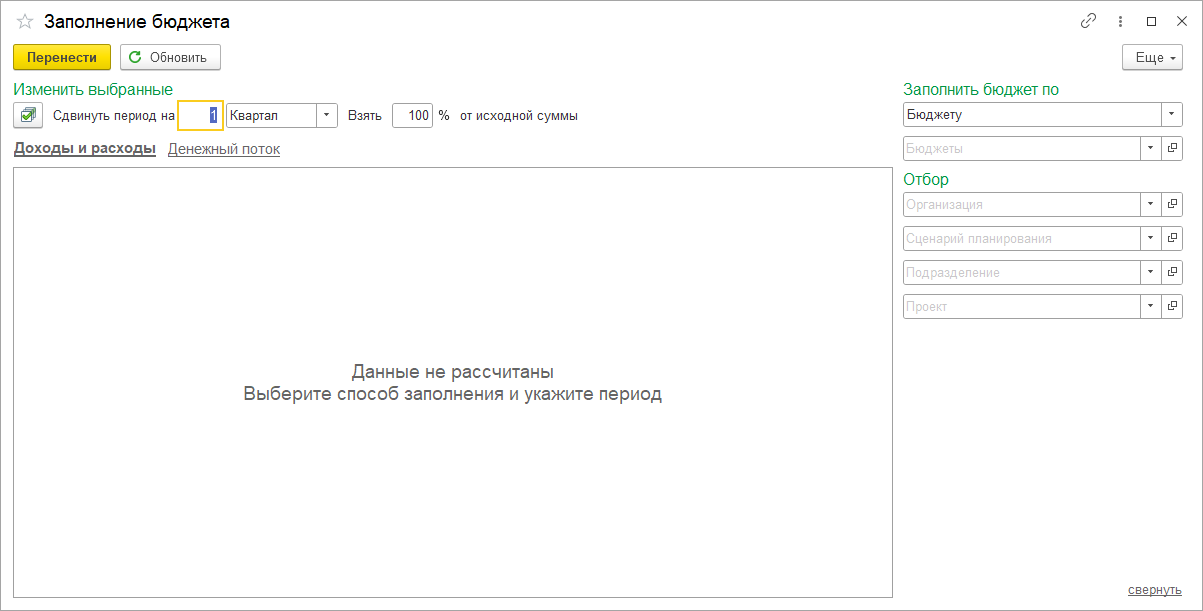The width and height of the screenshot is (1203, 611).
Task: Open the Организация field selection form icon
Action: point(1173,204)
